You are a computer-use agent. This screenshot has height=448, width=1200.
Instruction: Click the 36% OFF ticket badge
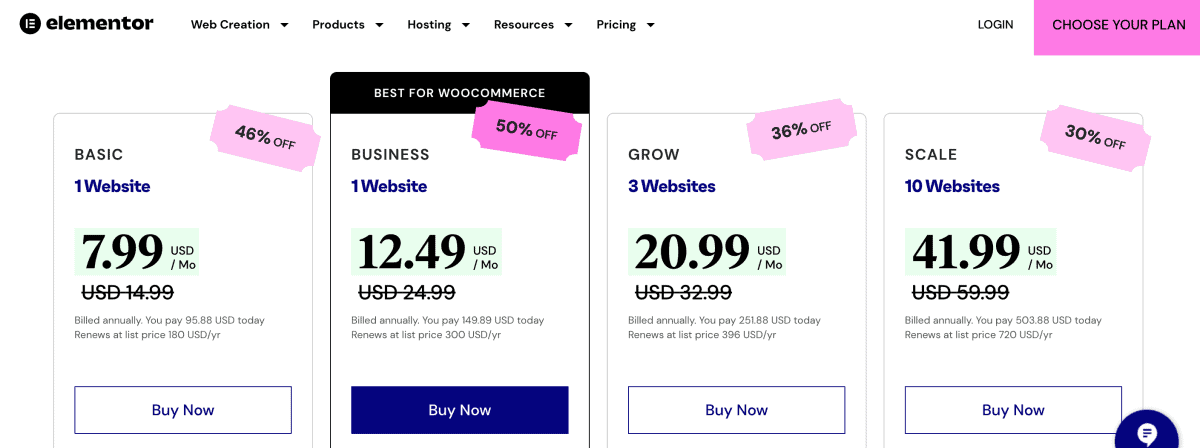tap(801, 130)
